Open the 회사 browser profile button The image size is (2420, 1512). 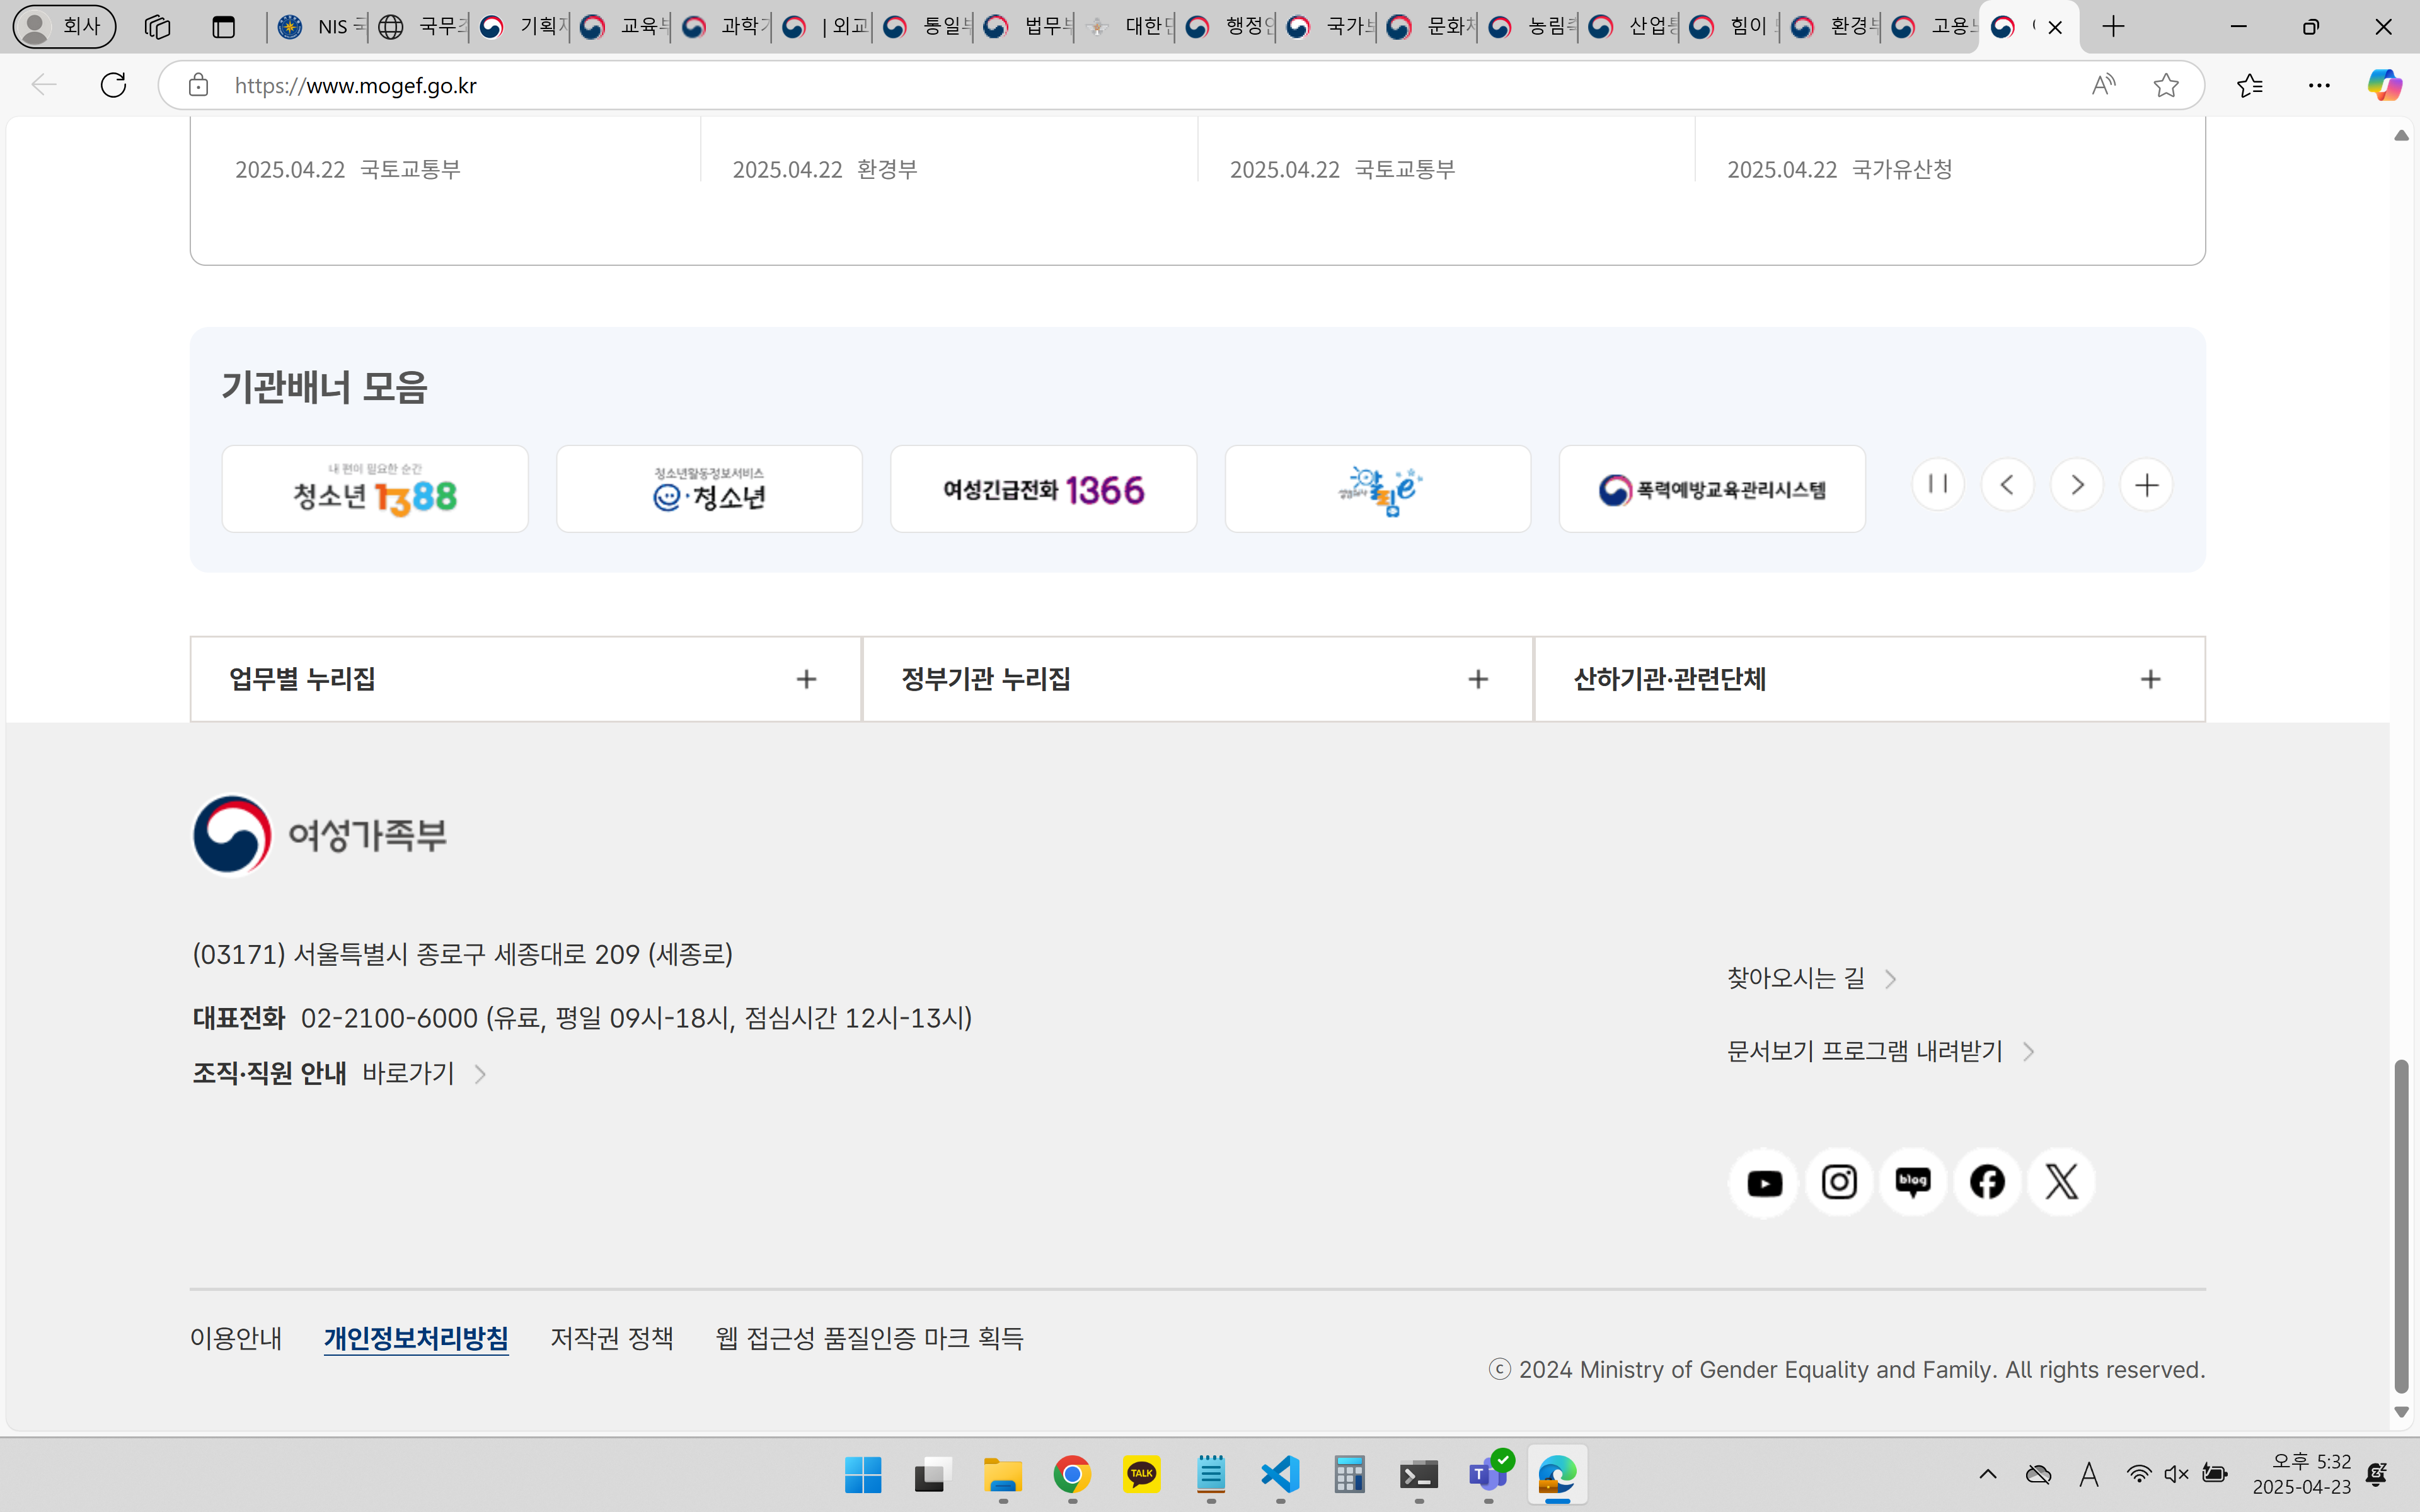(64, 27)
